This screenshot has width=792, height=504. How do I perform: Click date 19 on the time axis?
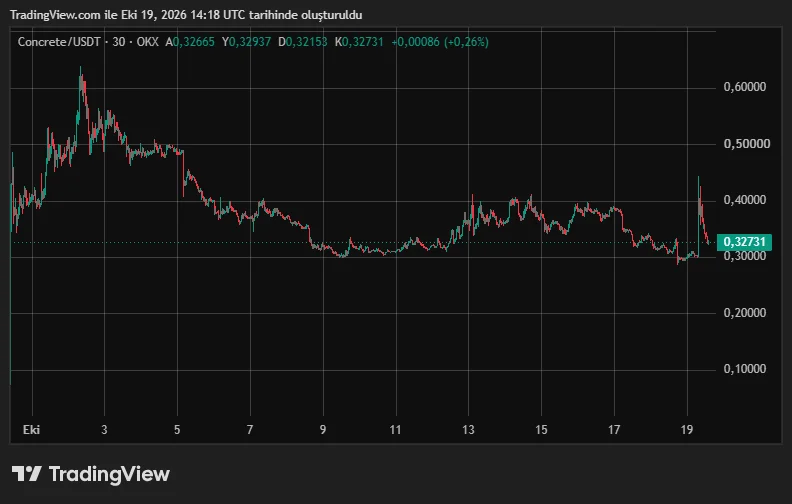[x=686, y=430]
